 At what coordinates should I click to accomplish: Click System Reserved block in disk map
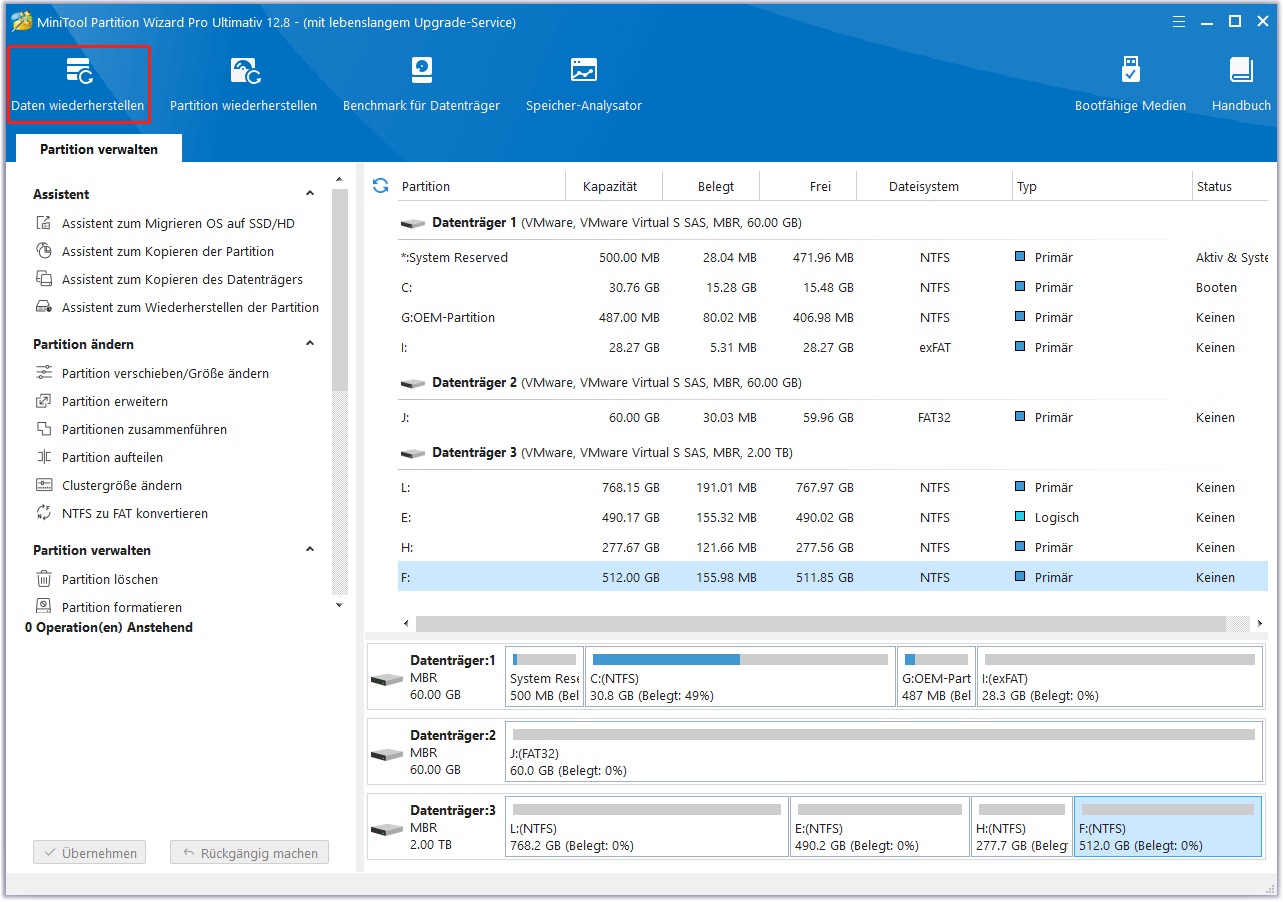click(x=545, y=677)
